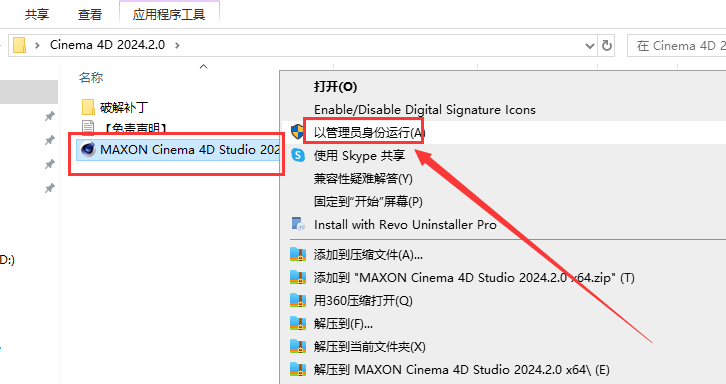
Task: Click the icon beside 解压到当前文件夹(X)
Action: (298, 346)
